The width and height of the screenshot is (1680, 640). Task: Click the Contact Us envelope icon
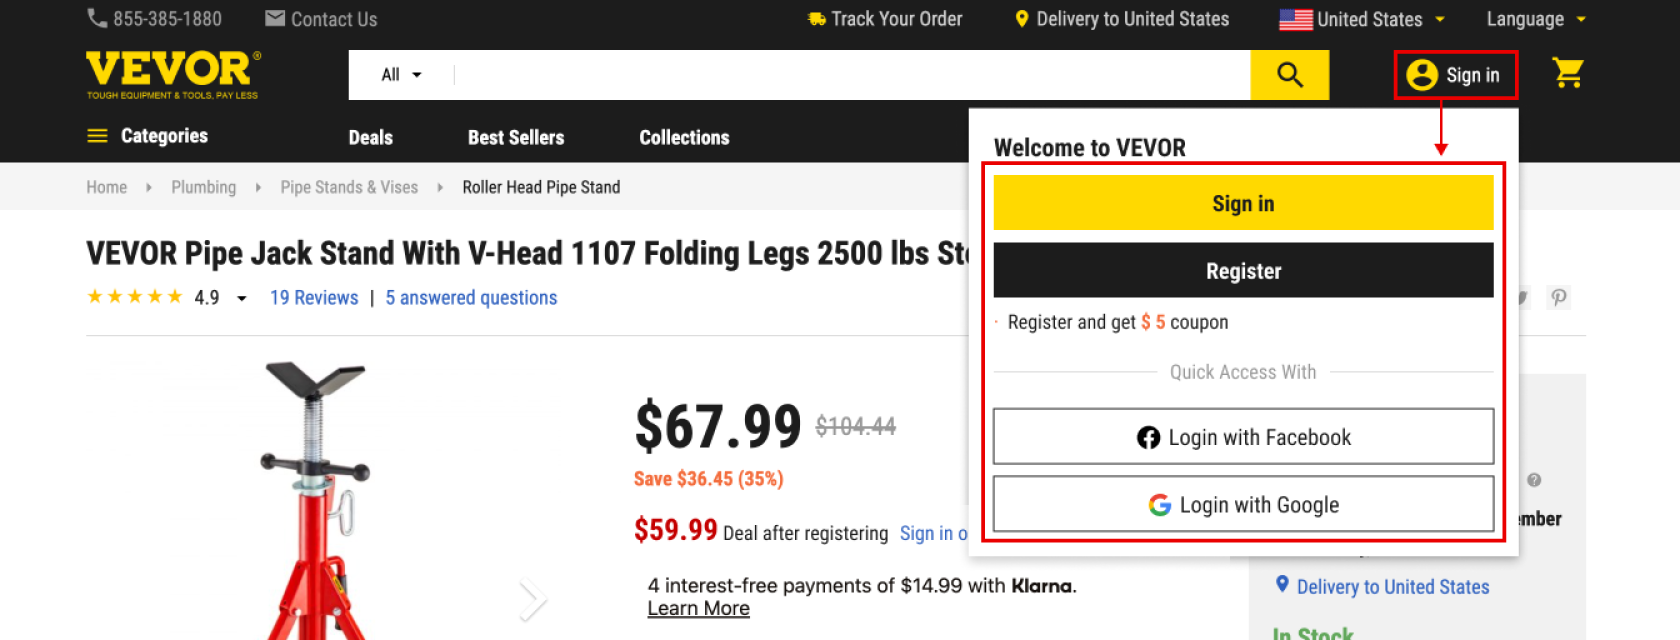click(x=275, y=19)
